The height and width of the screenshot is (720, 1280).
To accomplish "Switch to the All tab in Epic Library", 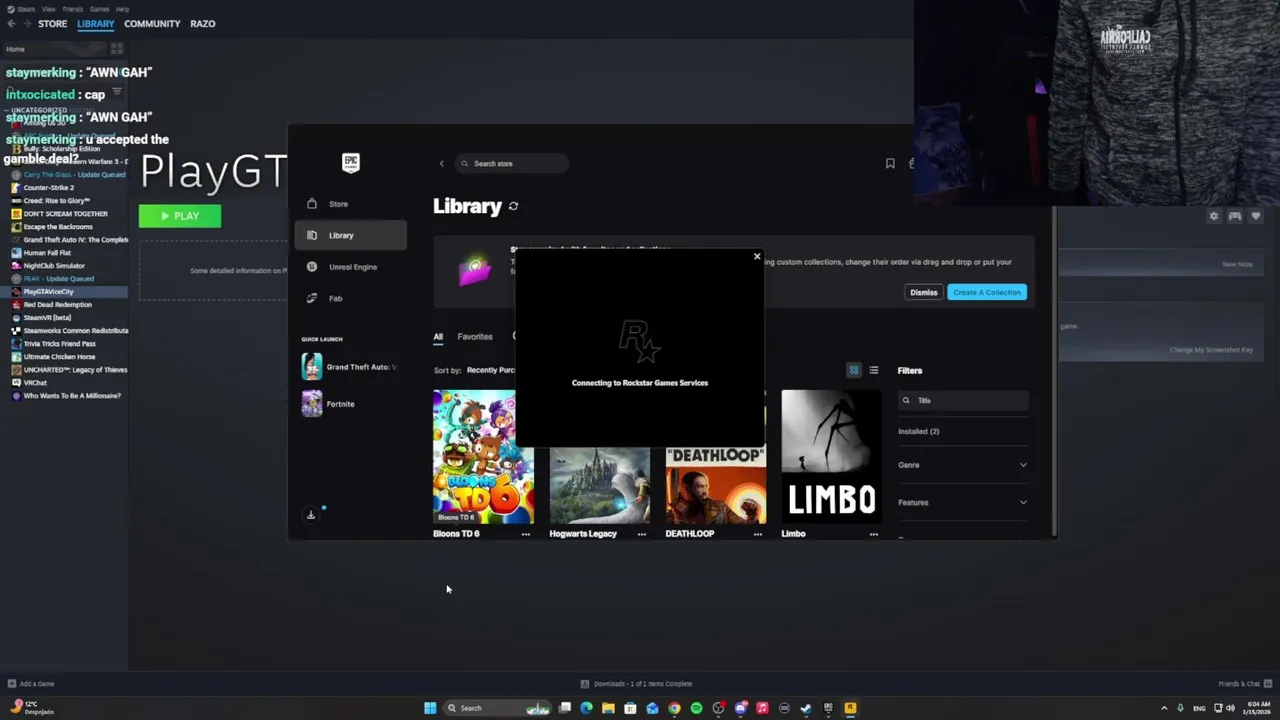I will [x=438, y=337].
